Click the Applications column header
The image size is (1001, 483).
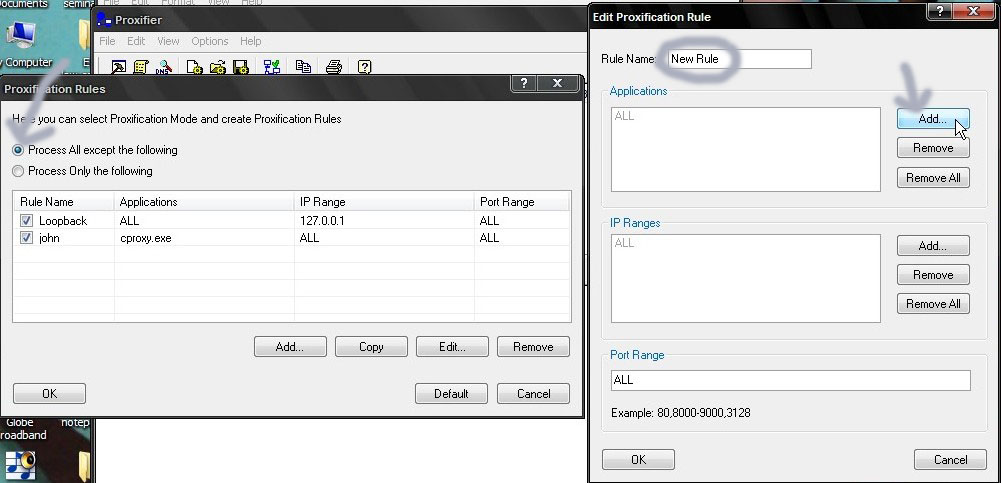coord(204,202)
